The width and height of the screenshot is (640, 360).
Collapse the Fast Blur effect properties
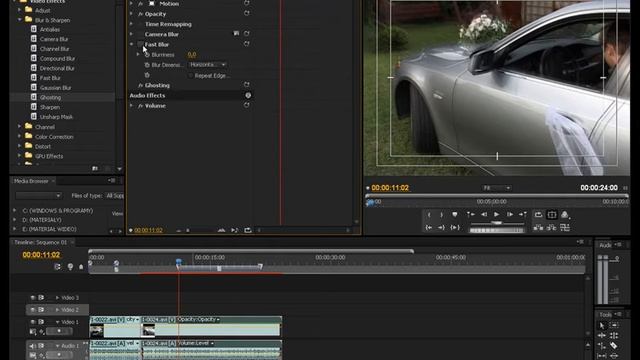click(x=131, y=44)
